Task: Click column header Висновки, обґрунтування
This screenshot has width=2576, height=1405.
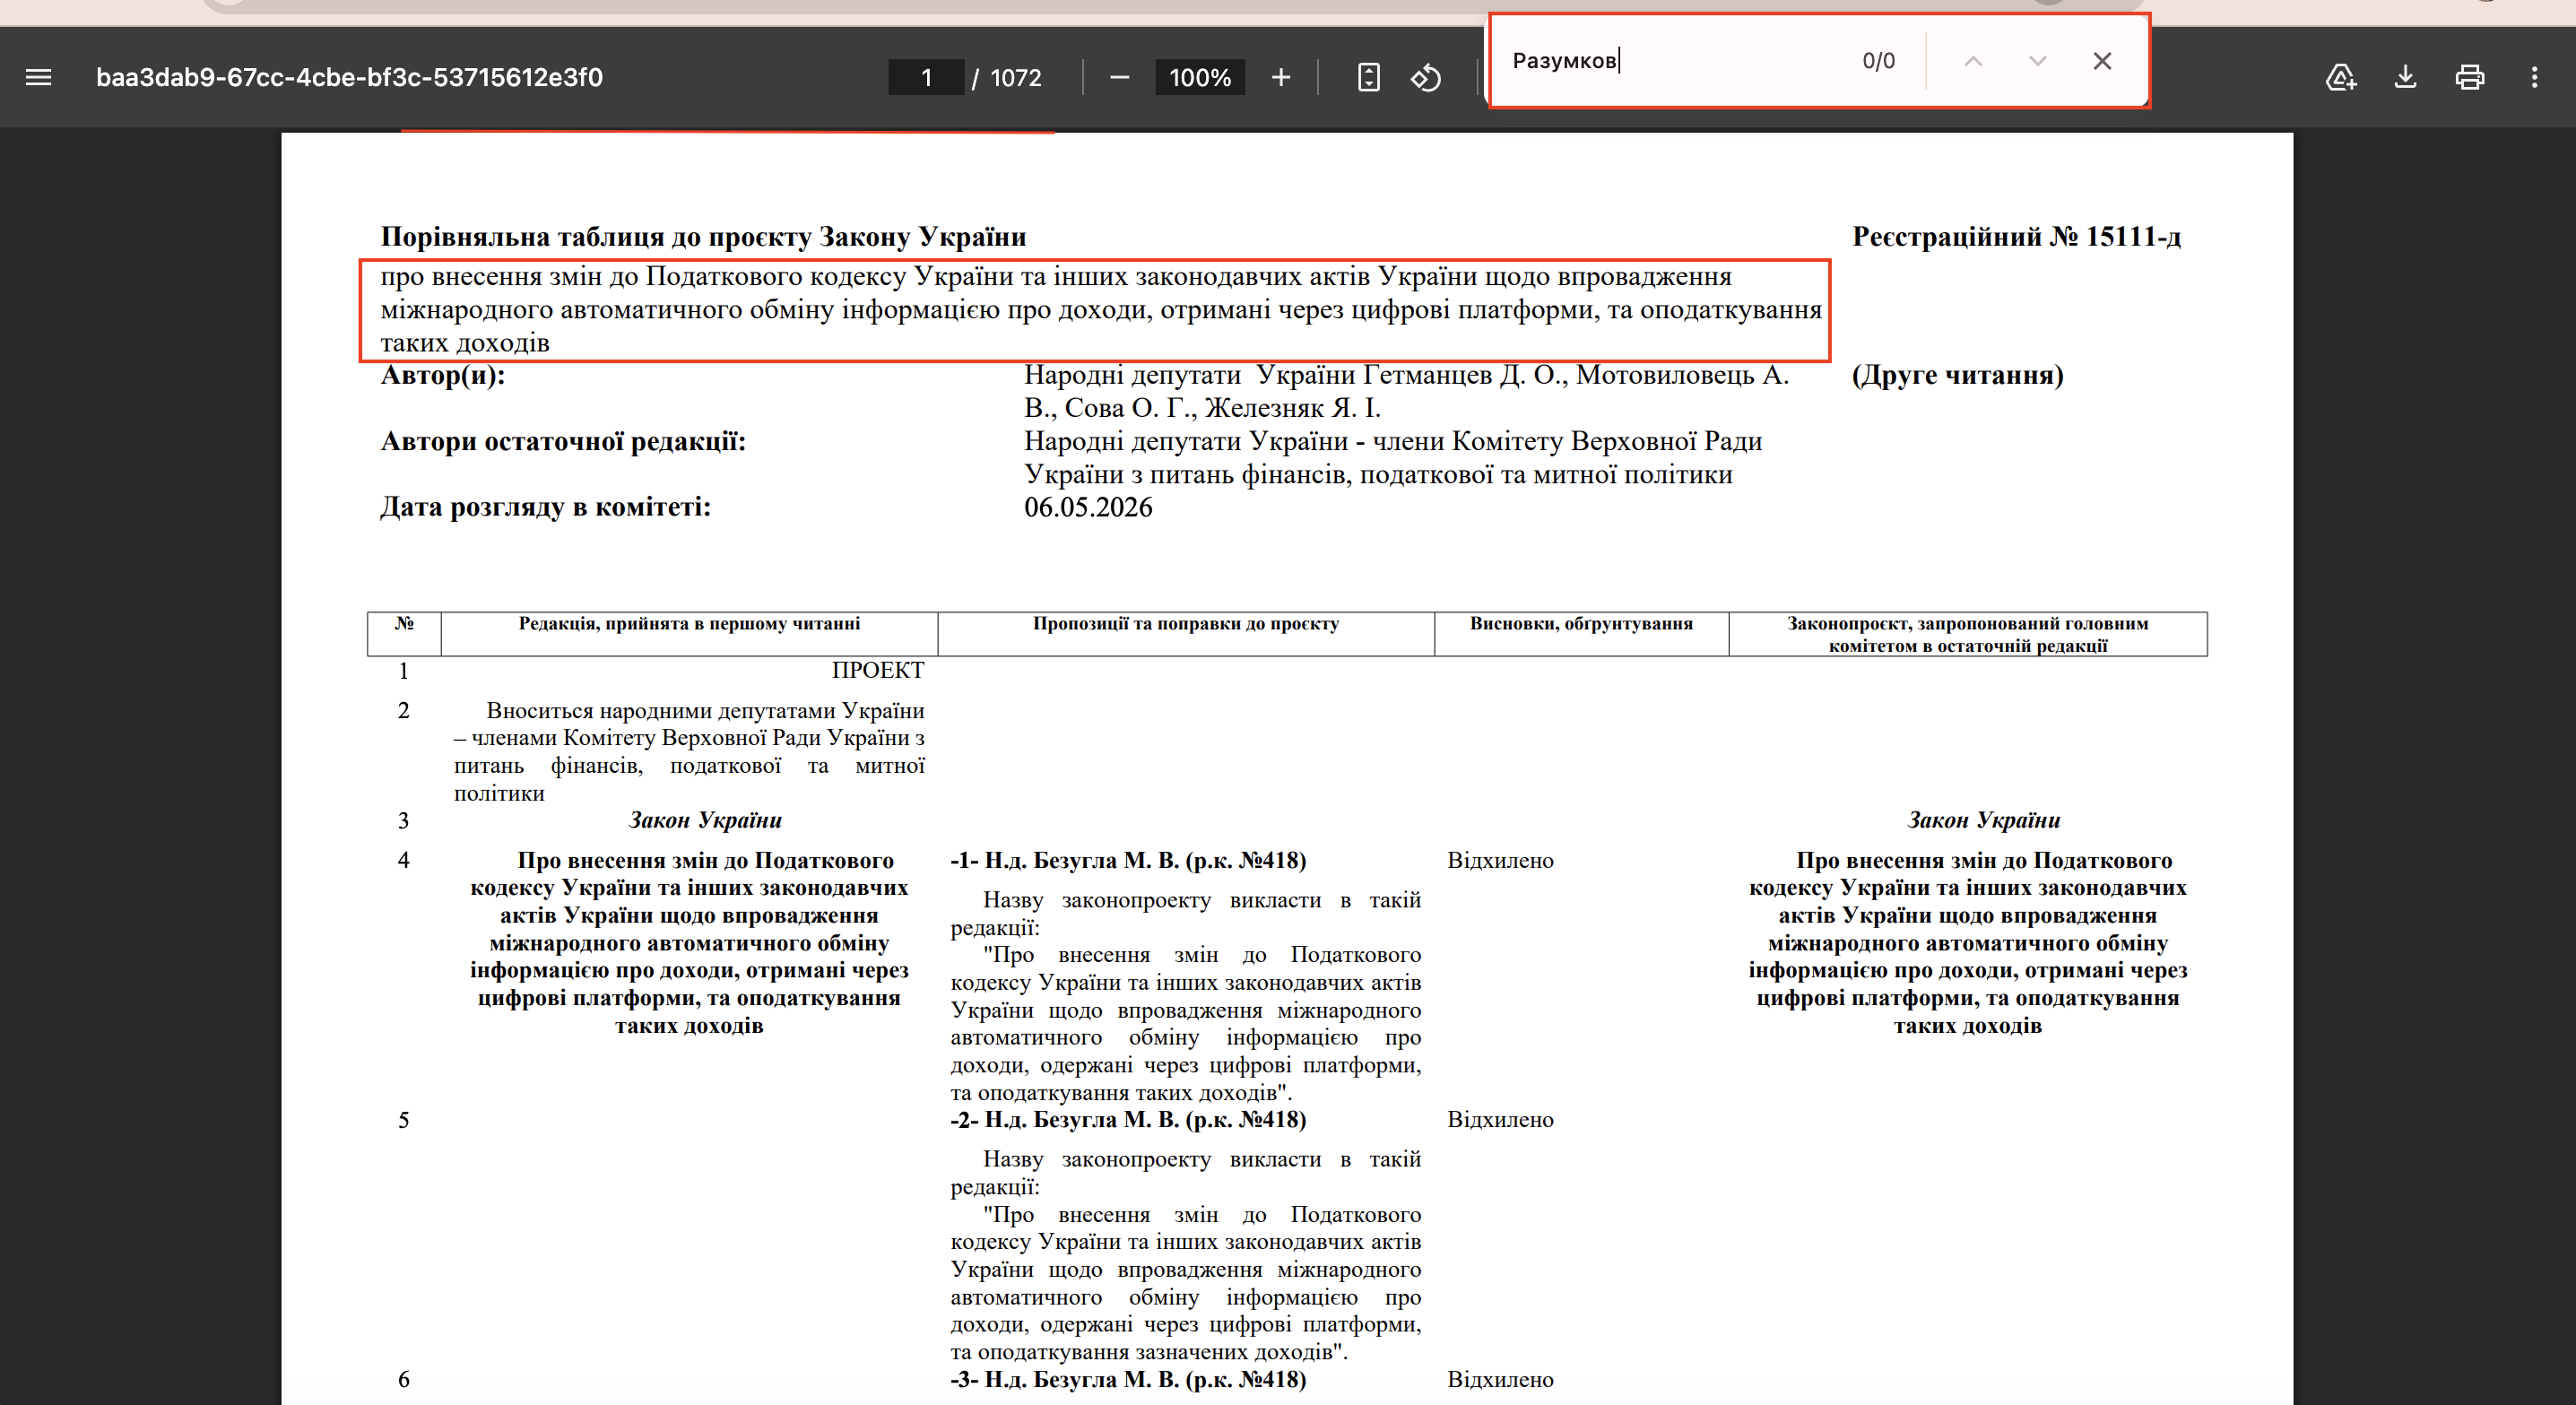Action: [1581, 623]
